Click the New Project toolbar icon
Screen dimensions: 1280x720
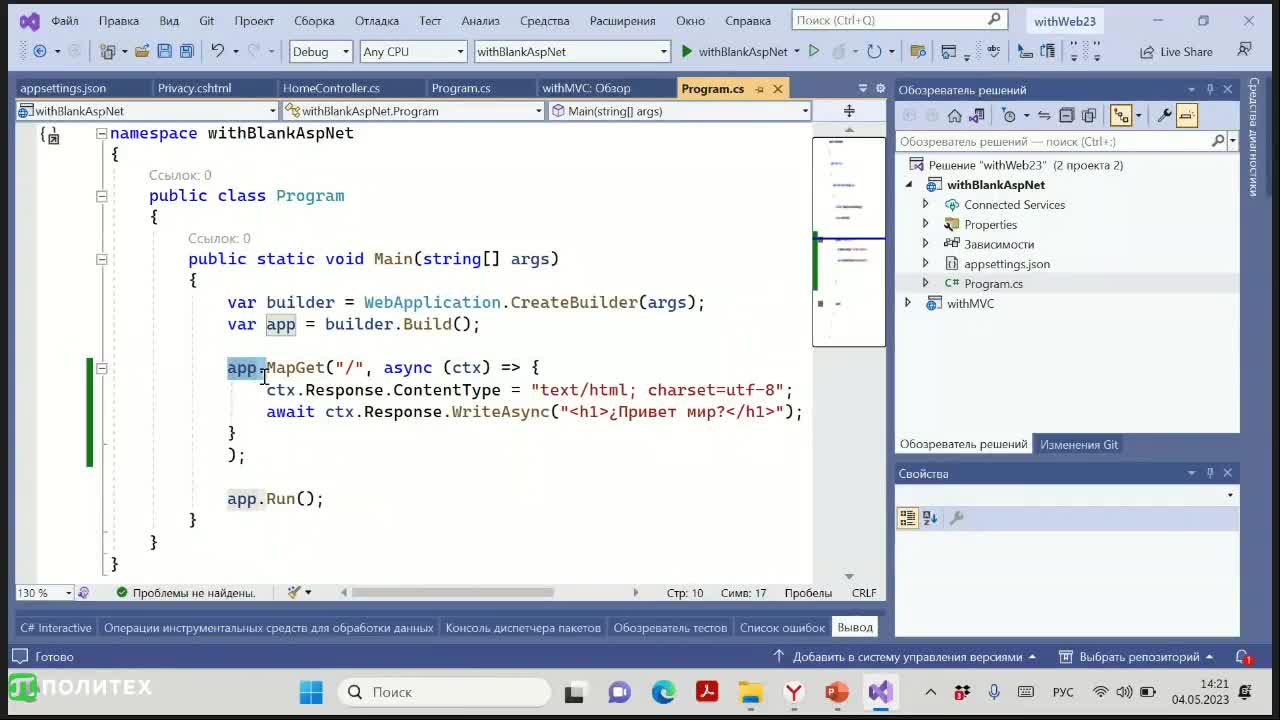tap(107, 51)
